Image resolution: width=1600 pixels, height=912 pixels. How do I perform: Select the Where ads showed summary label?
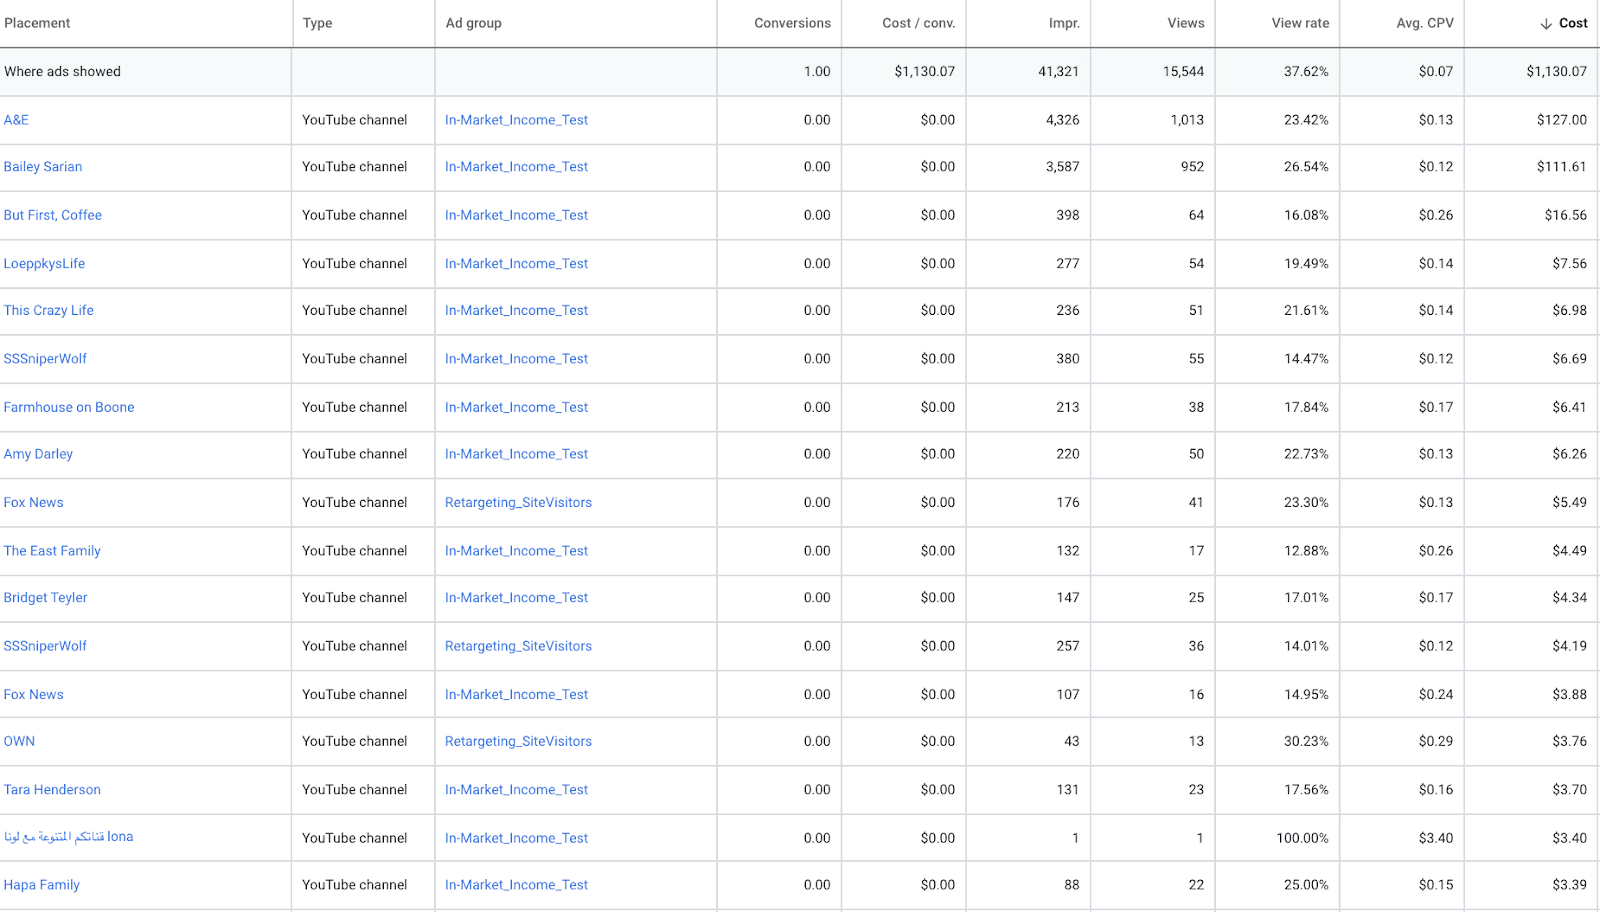pyautogui.click(x=62, y=72)
